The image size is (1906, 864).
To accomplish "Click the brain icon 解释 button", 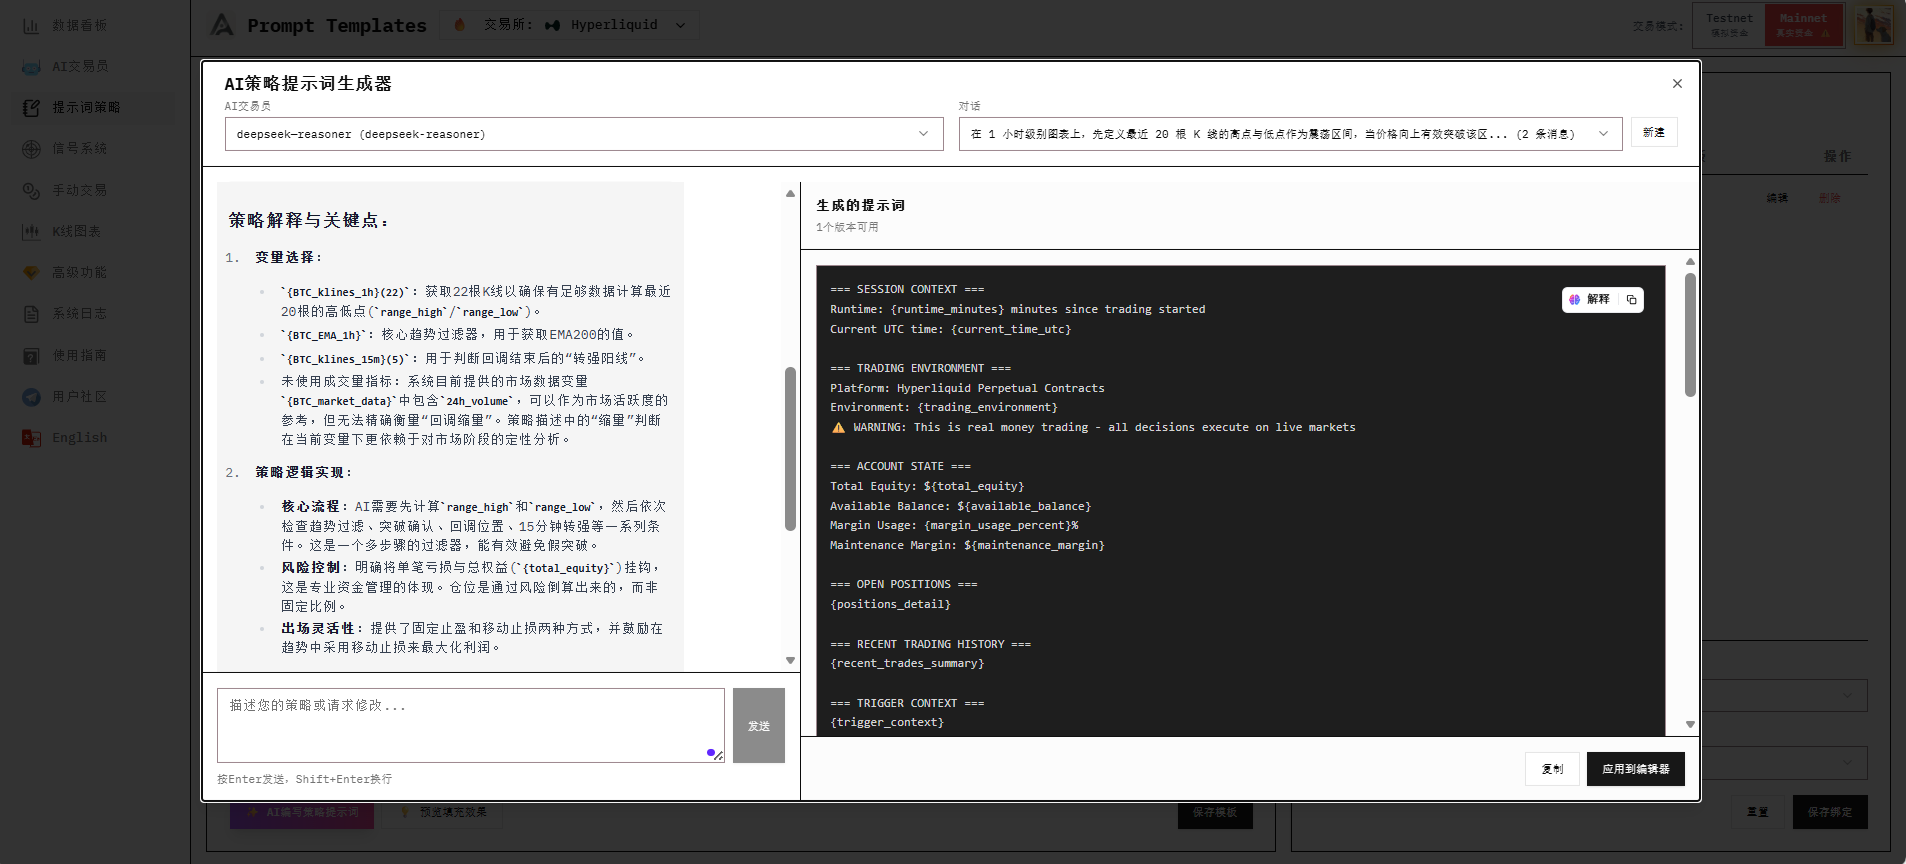I will pos(1589,300).
